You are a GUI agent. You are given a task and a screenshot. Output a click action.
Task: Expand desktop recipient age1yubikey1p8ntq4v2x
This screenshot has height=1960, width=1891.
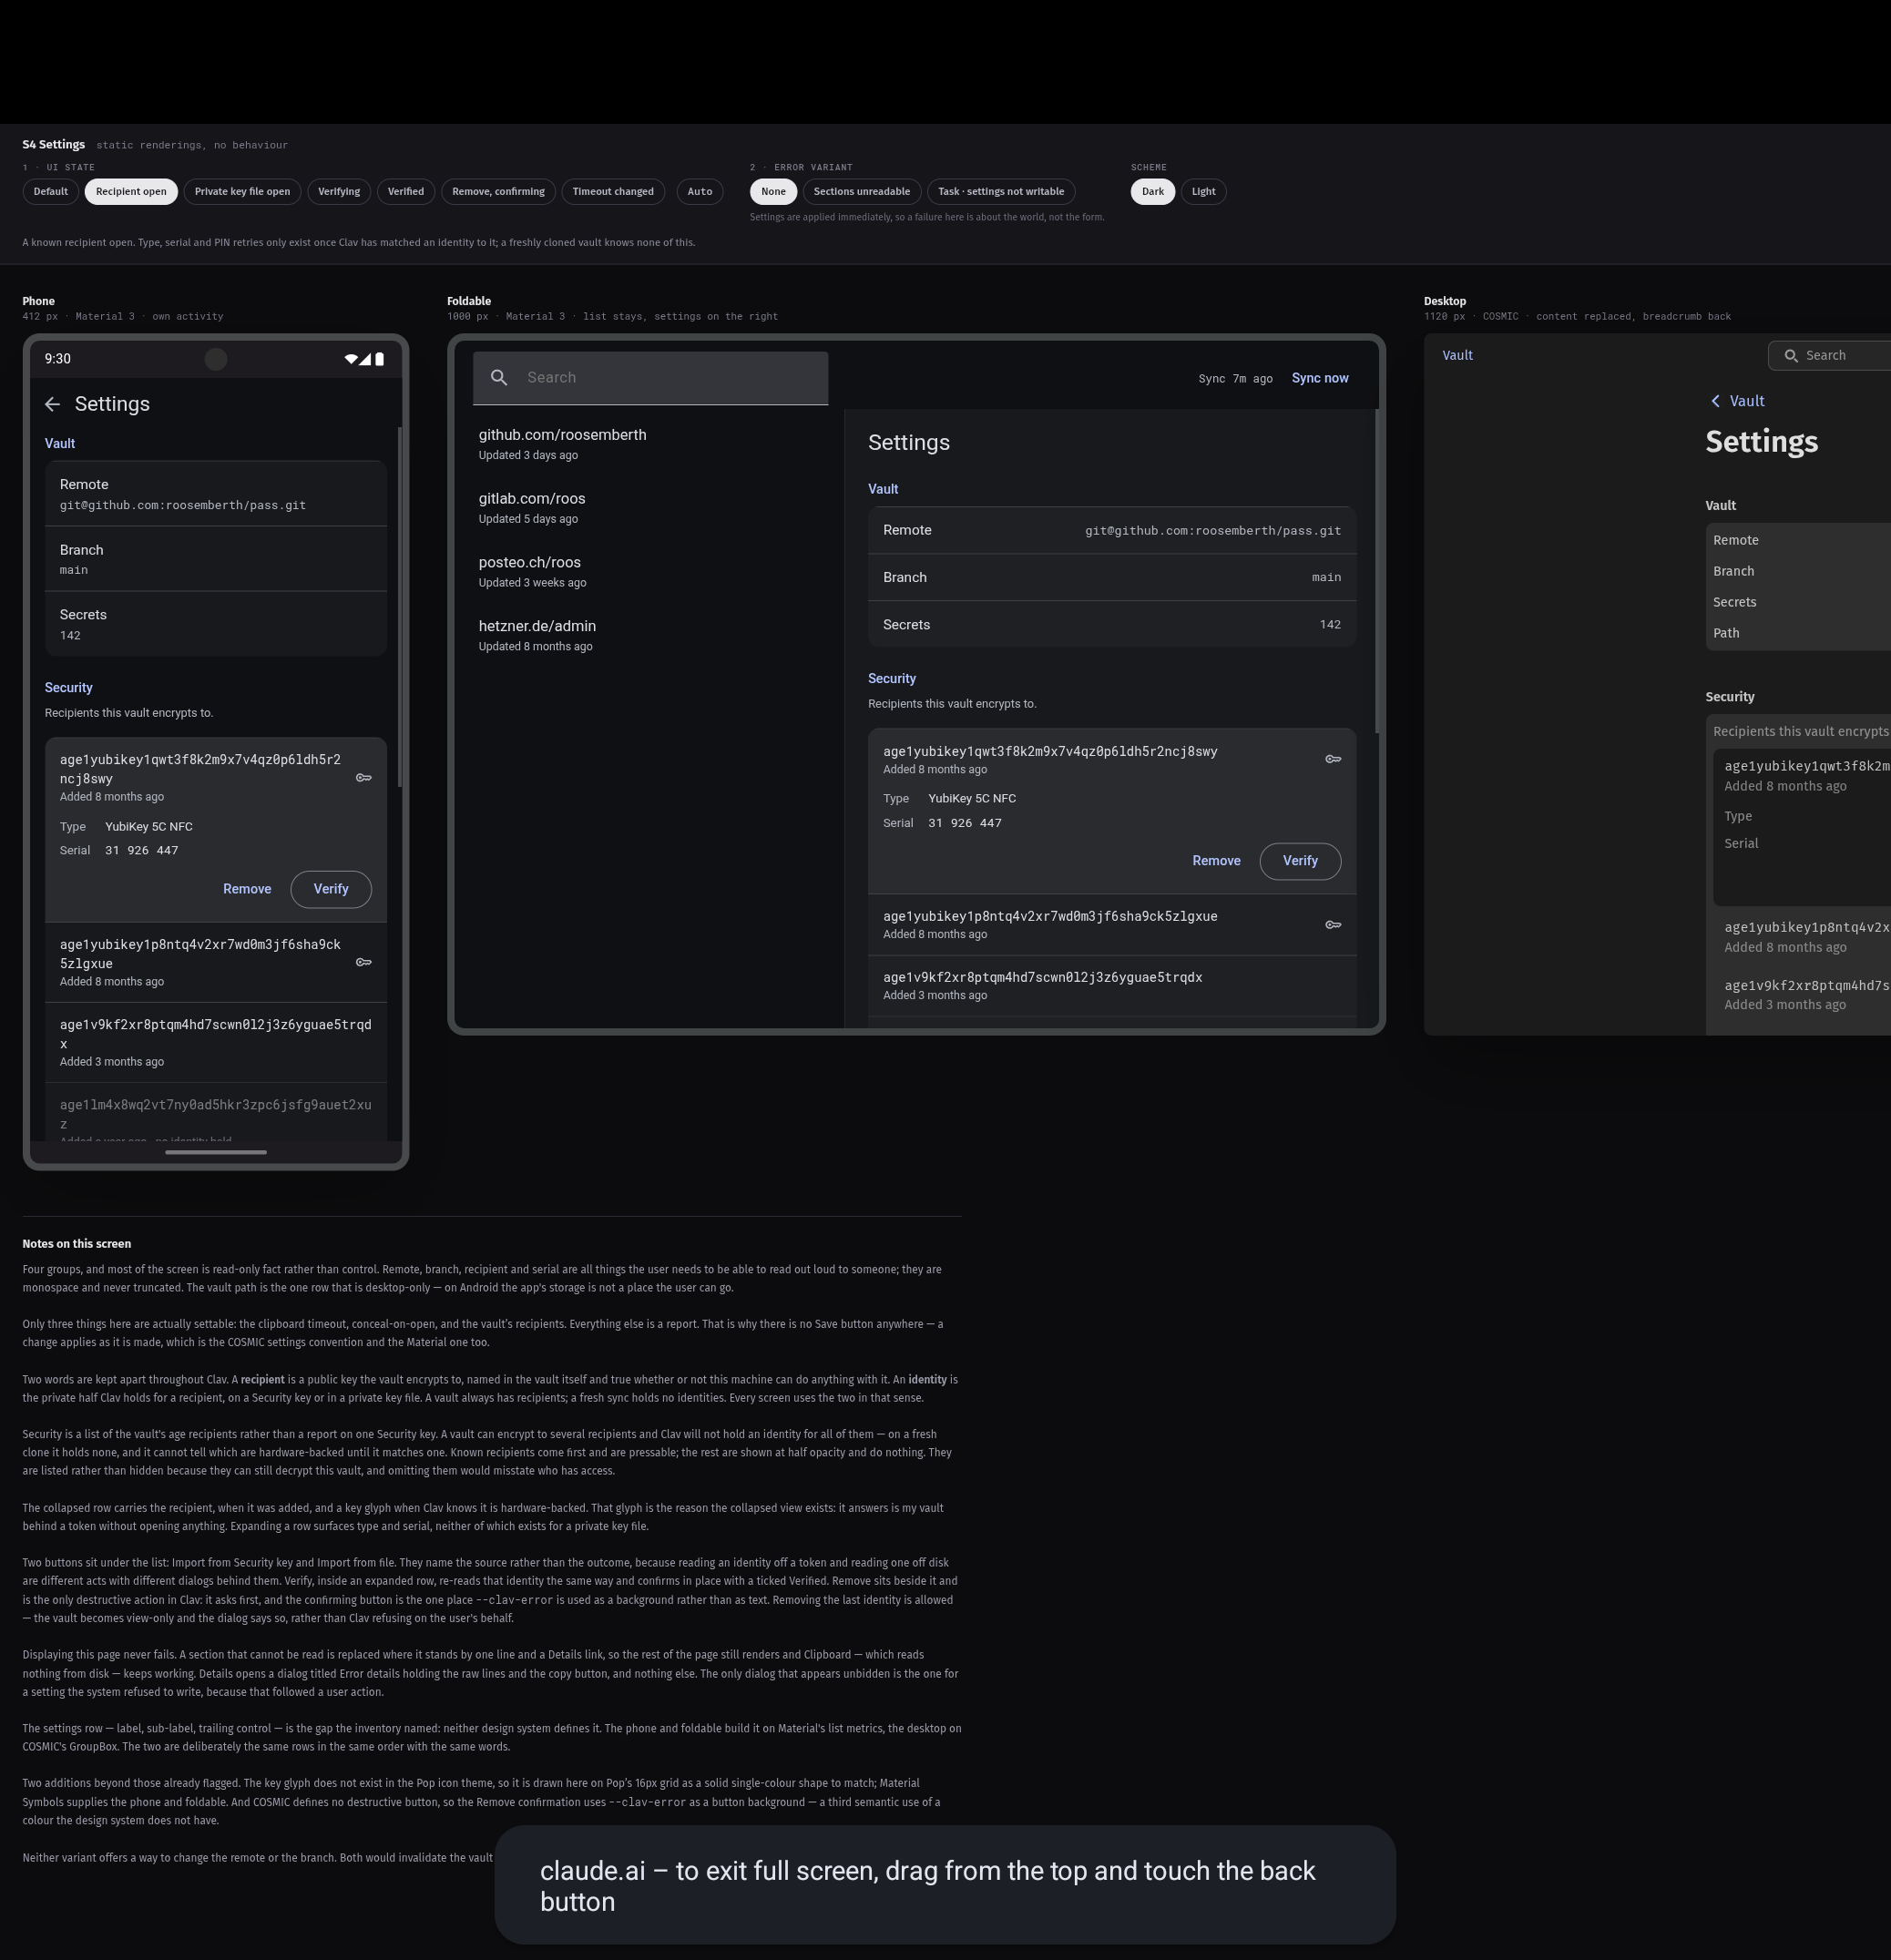(x=1802, y=937)
